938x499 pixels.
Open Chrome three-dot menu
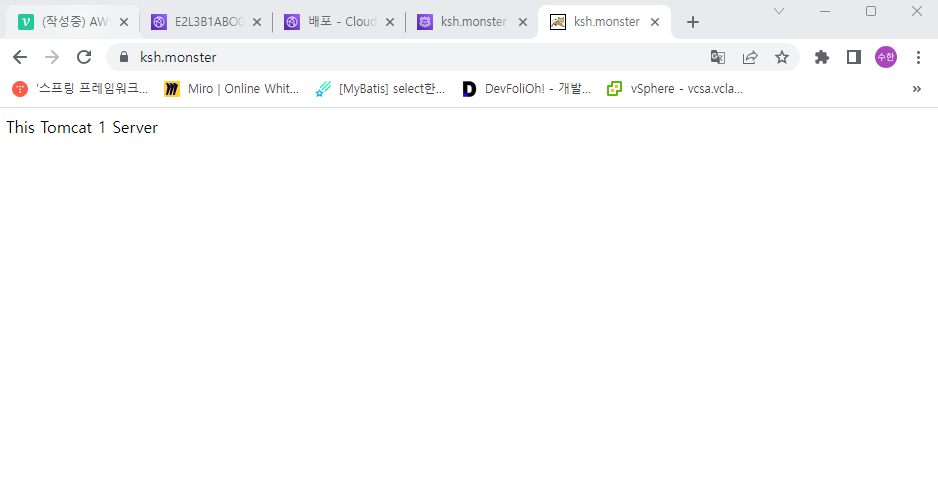[918, 57]
